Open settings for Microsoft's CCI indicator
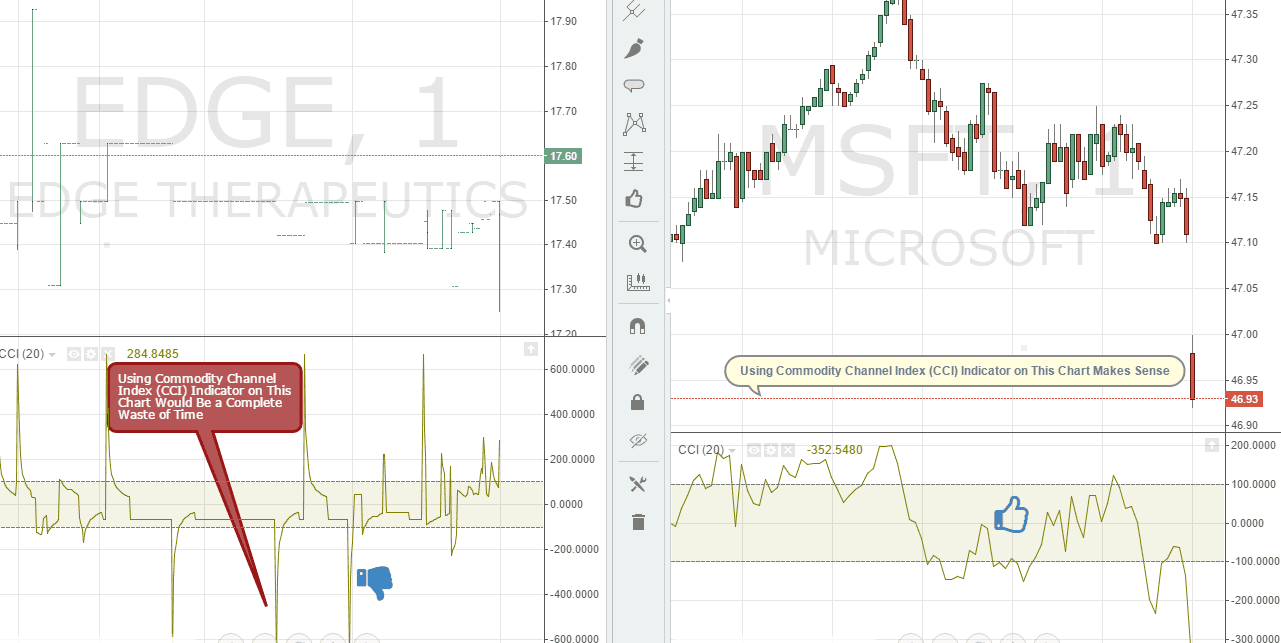Screen dimensions: 1281x643 click(769, 450)
